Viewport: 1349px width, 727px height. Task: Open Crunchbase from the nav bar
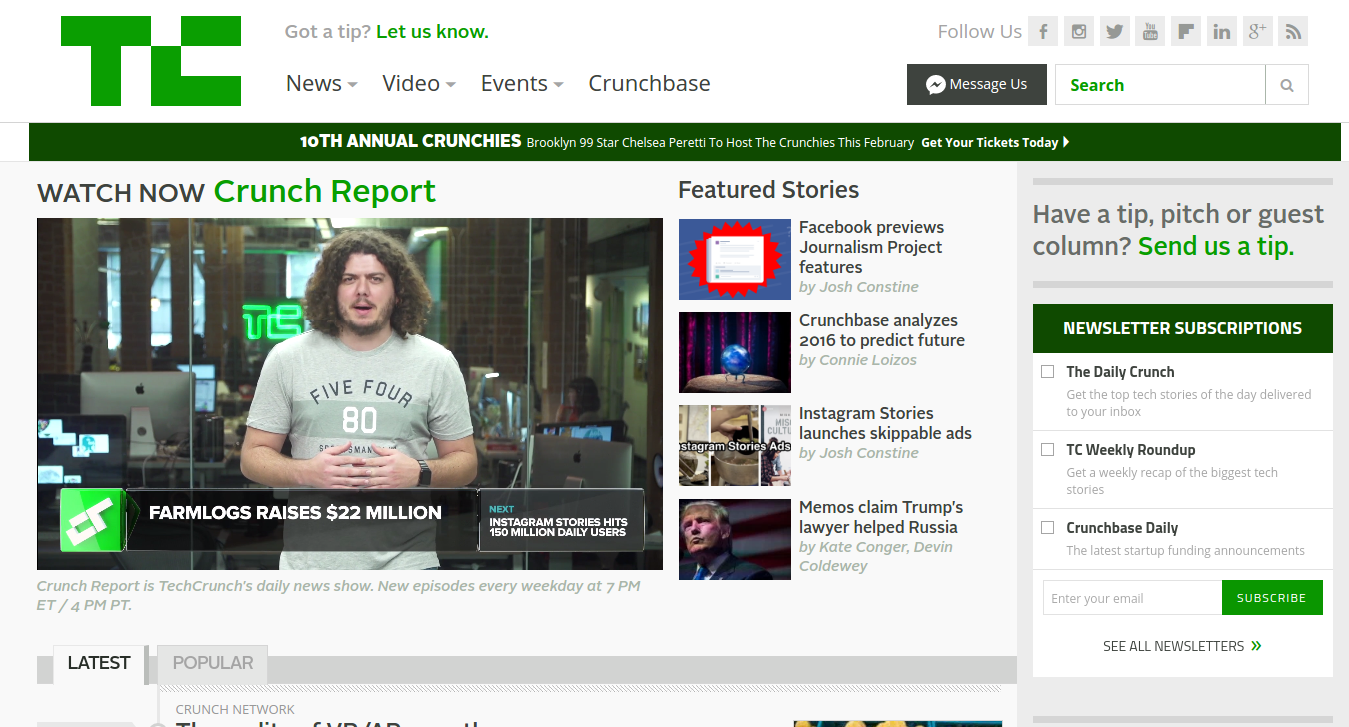click(x=649, y=84)
